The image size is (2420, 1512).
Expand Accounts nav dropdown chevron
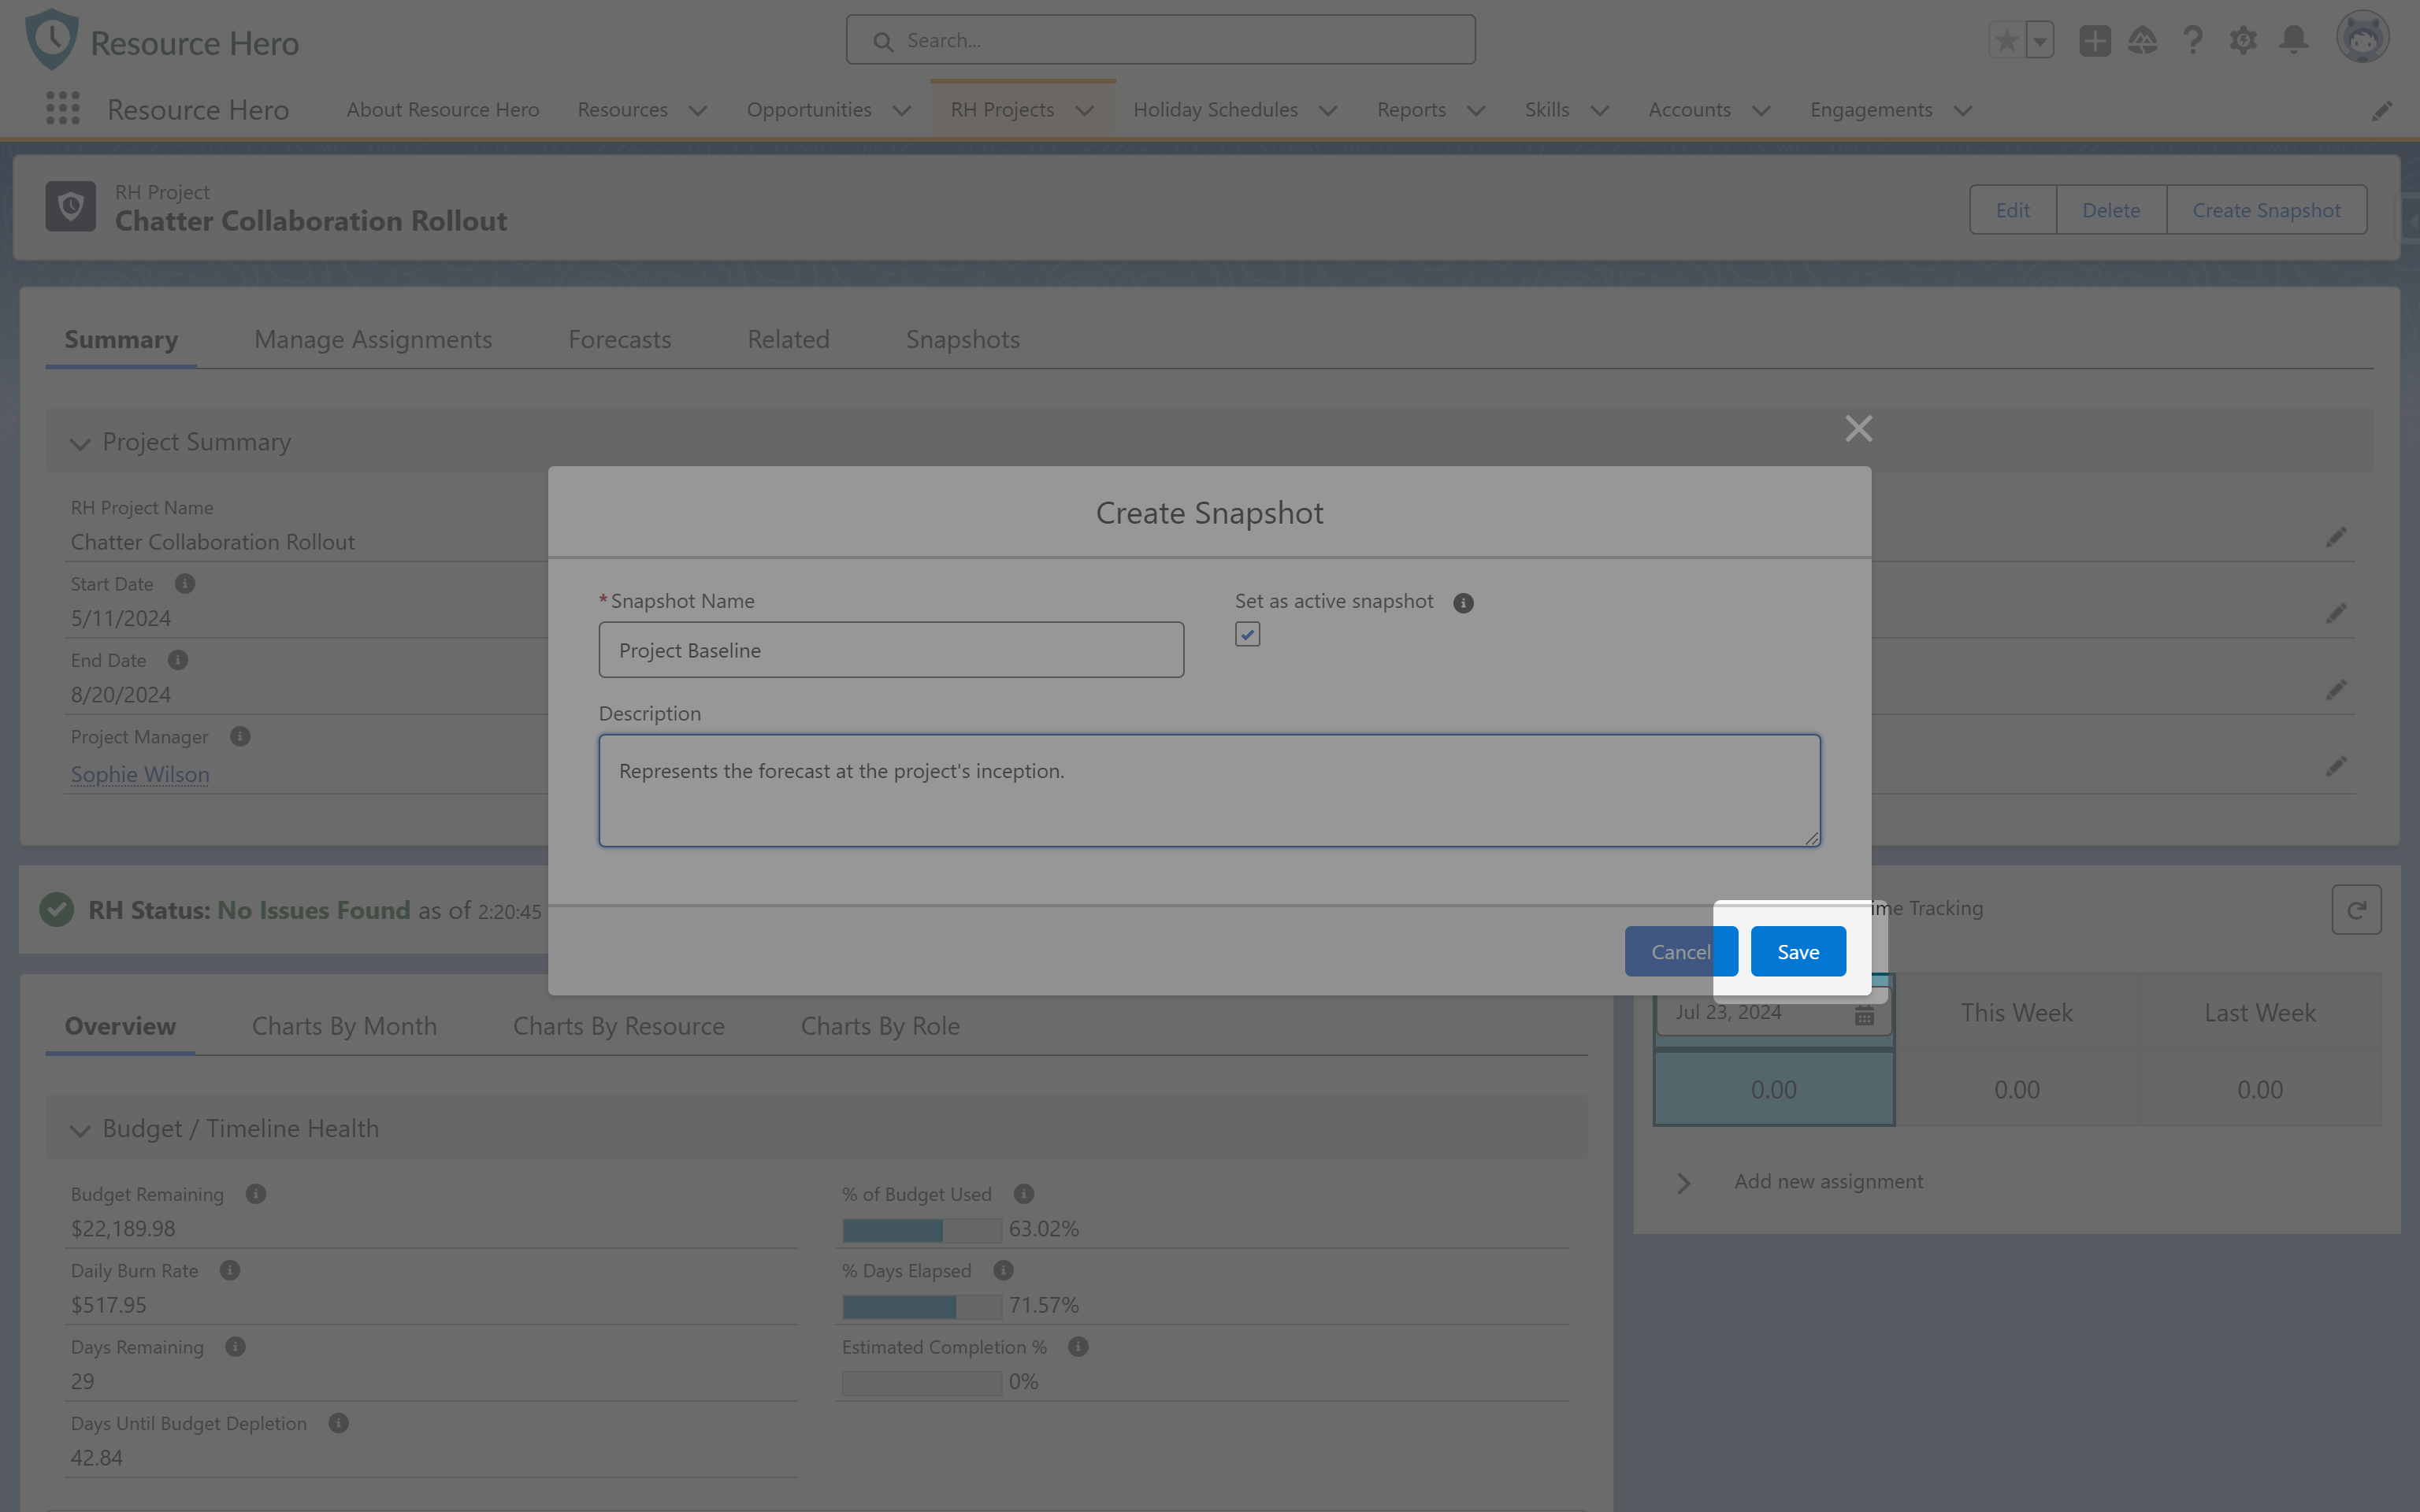pos(1761,110)
